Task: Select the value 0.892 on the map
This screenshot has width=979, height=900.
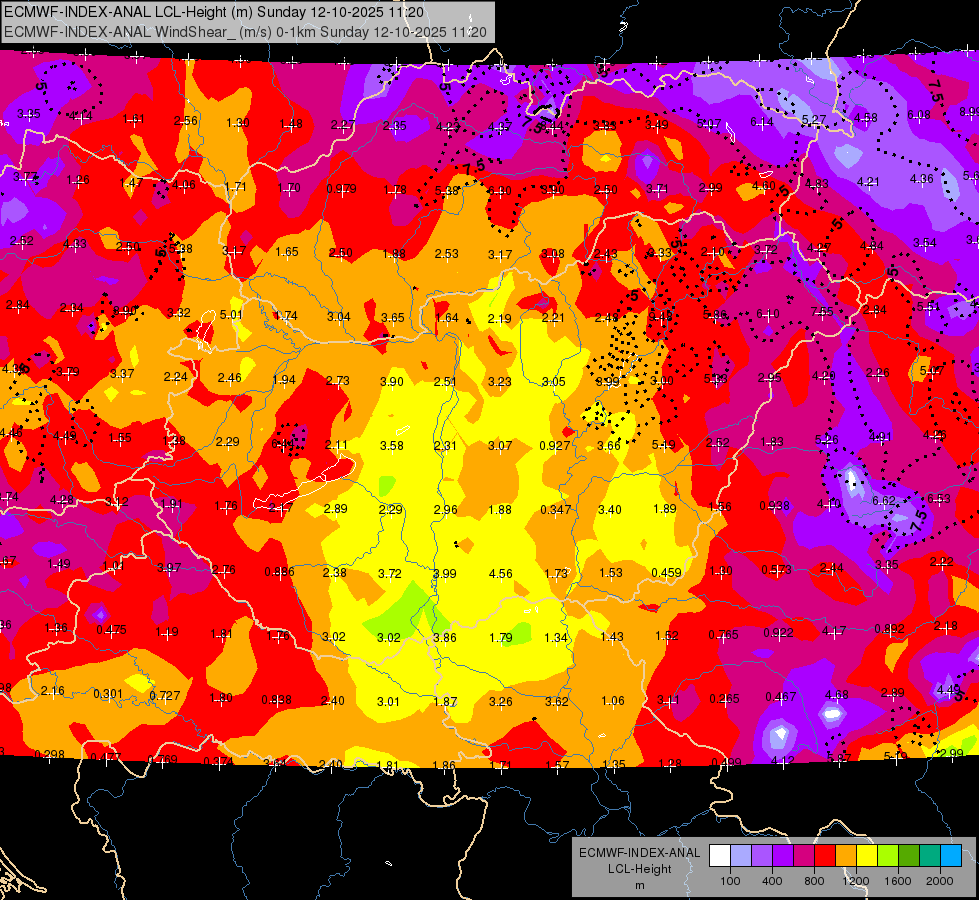Action: [x=890, y=628]
